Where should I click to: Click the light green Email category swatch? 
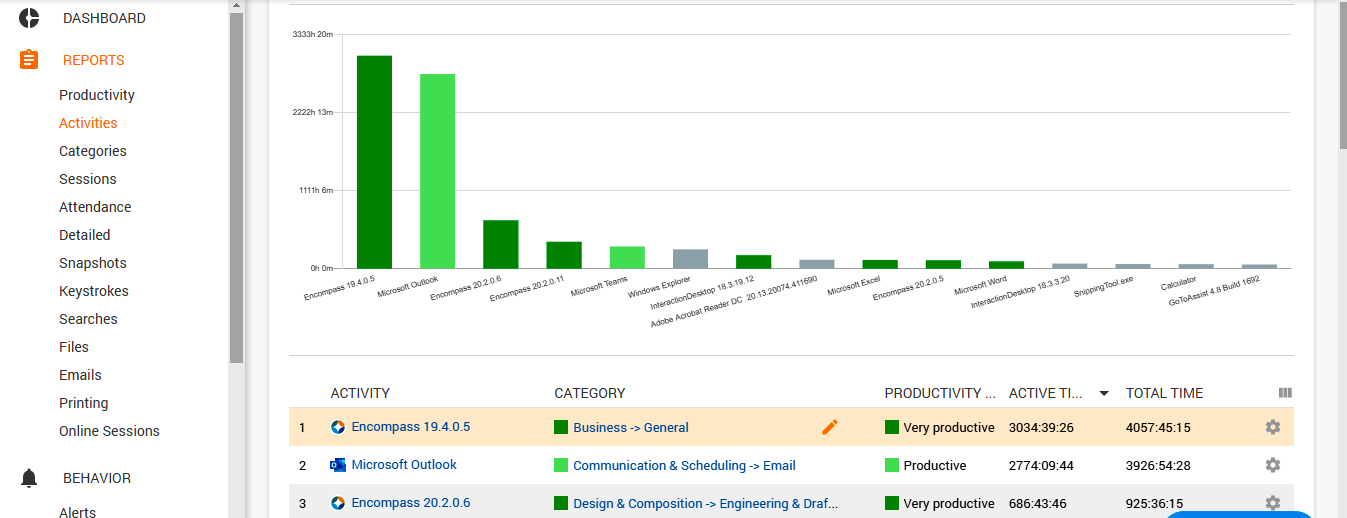click(561, 465)
